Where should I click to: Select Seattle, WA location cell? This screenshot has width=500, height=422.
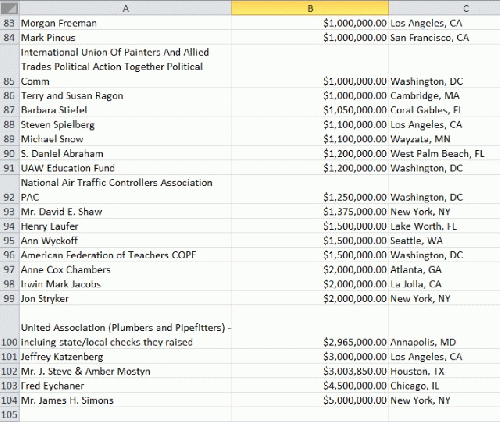point(444,241)
